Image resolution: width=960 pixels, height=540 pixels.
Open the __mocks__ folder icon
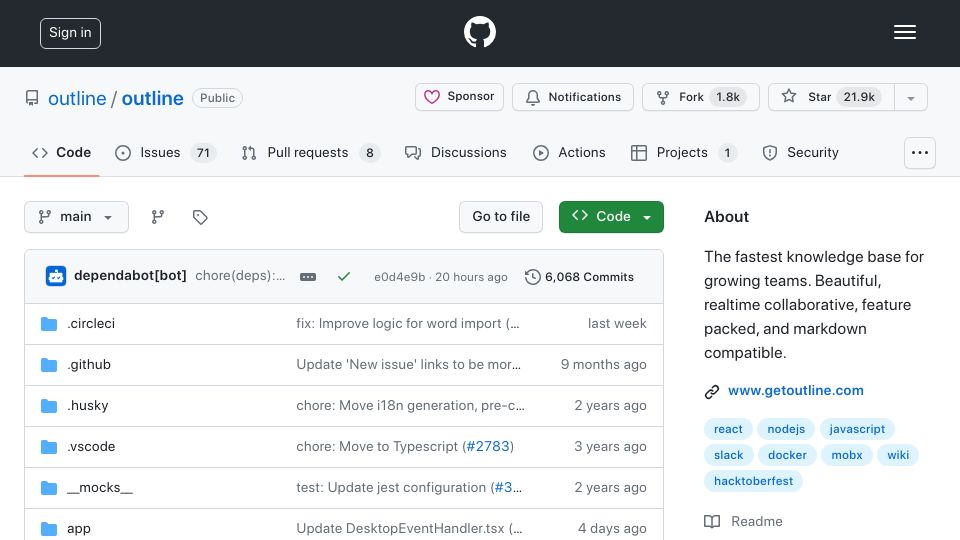(x=49, y=487)
